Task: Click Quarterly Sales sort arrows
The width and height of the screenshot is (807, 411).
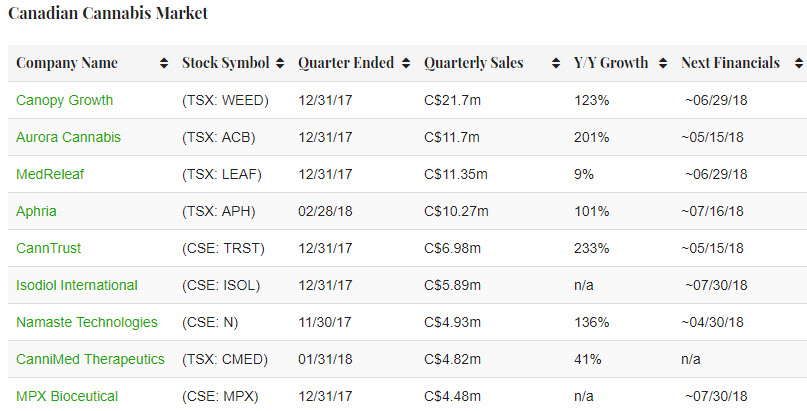Action: pos(556,63)
